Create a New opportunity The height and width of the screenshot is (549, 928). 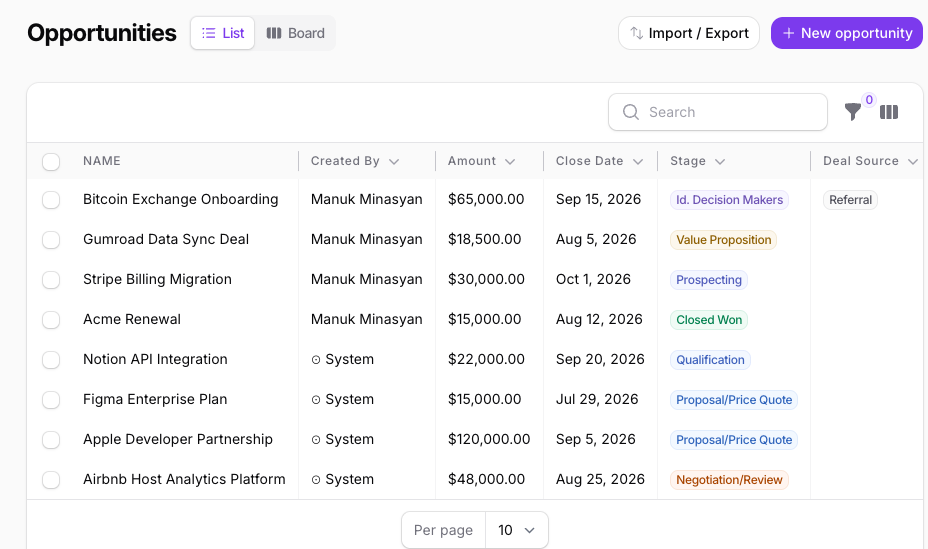click(x=847, y=33)
